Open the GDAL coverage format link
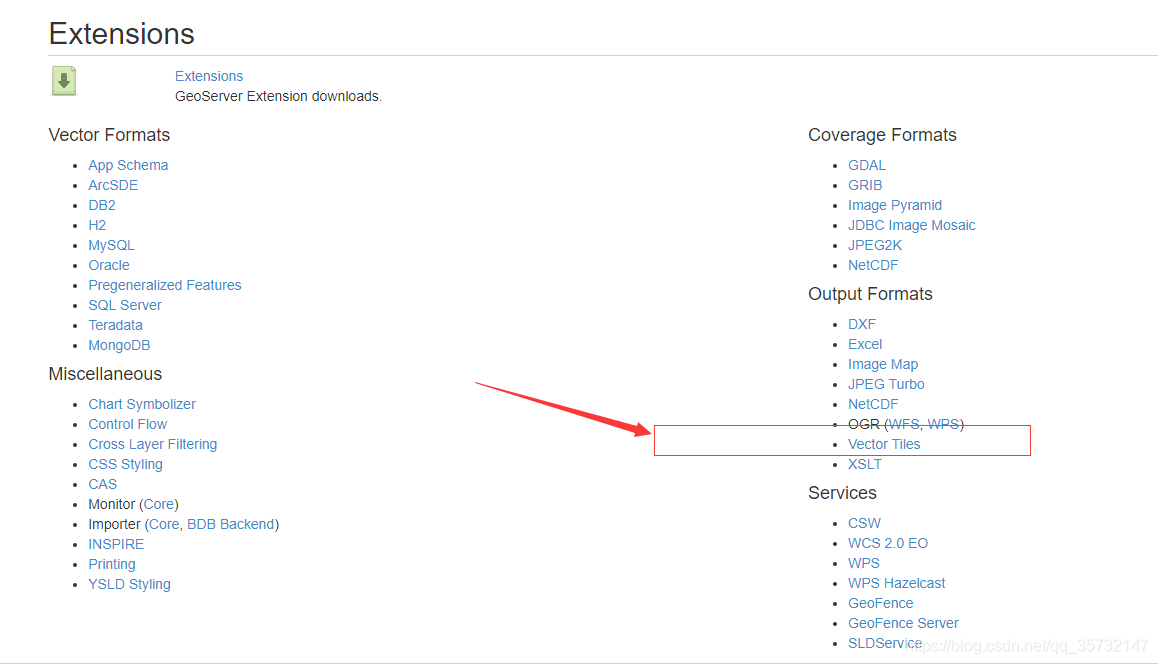 pos(866,165)
